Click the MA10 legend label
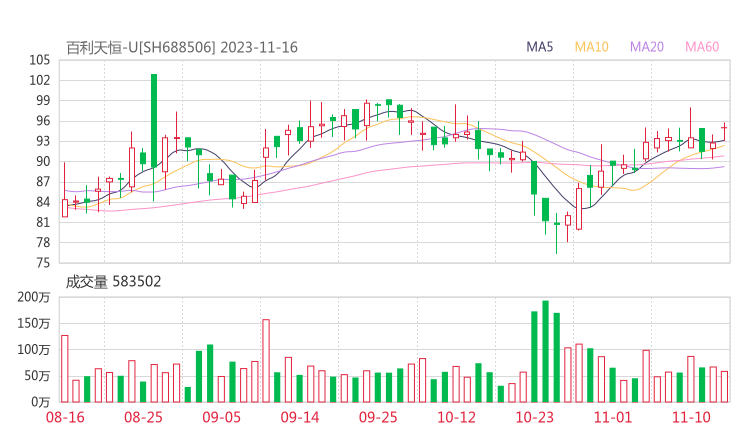Screen dimensions: 740x440 (x=591, y=47)
